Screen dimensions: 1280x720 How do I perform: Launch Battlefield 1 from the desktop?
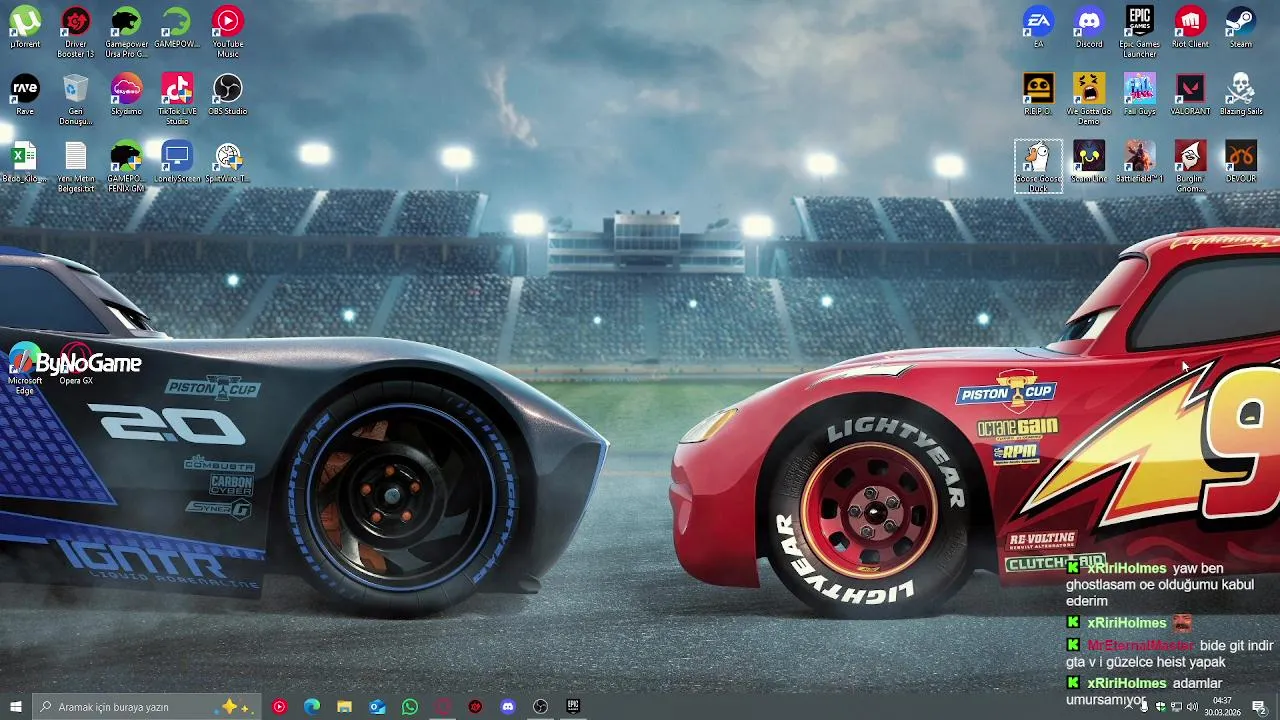tap(1140, 162)
